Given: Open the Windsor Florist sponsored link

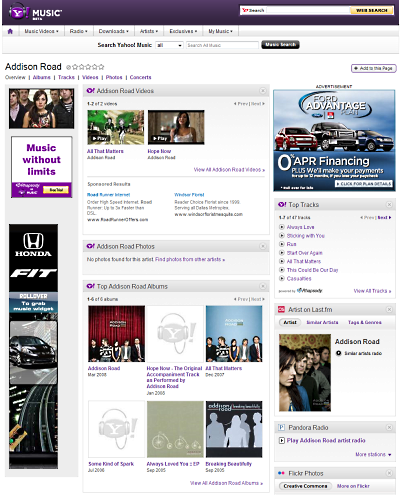Looking at the screenshot, I should pos(189,195).
